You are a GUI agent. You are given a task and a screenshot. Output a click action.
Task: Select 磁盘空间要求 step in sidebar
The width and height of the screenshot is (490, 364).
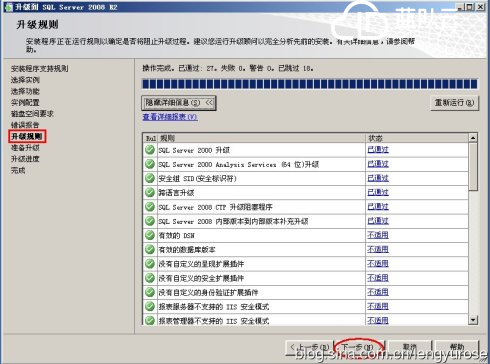(32, 114)
